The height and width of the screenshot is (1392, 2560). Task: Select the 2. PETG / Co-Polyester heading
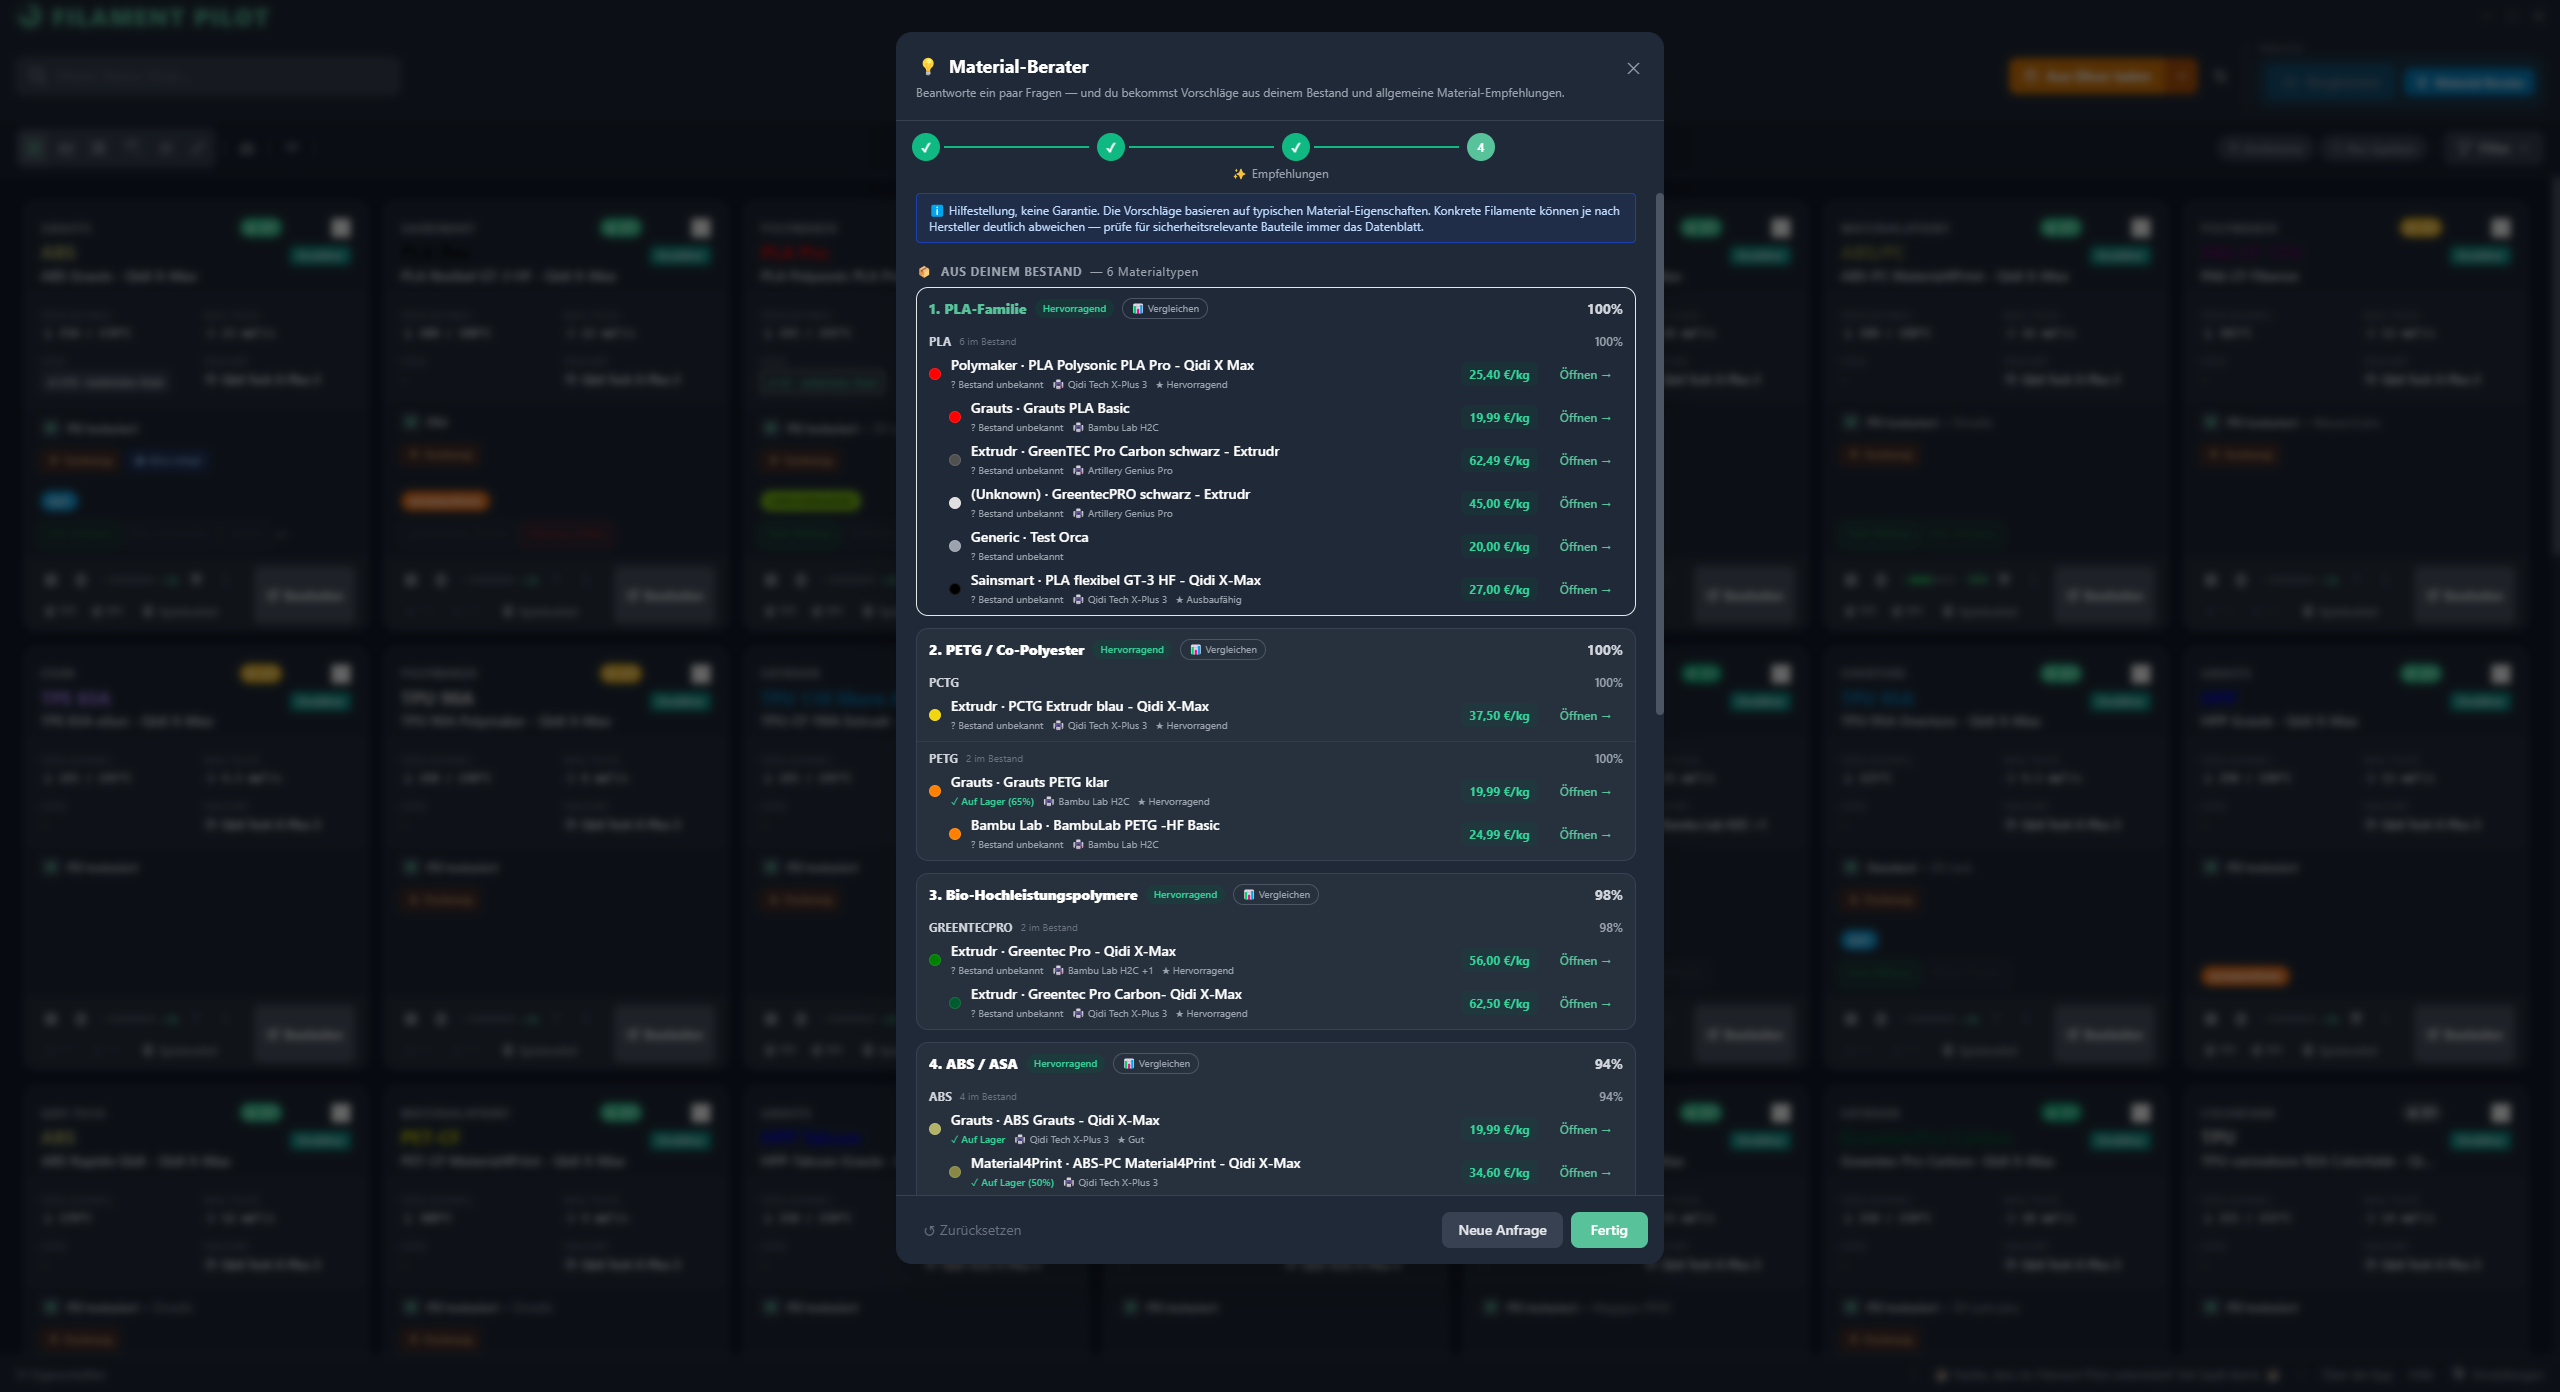(1006, 650)
